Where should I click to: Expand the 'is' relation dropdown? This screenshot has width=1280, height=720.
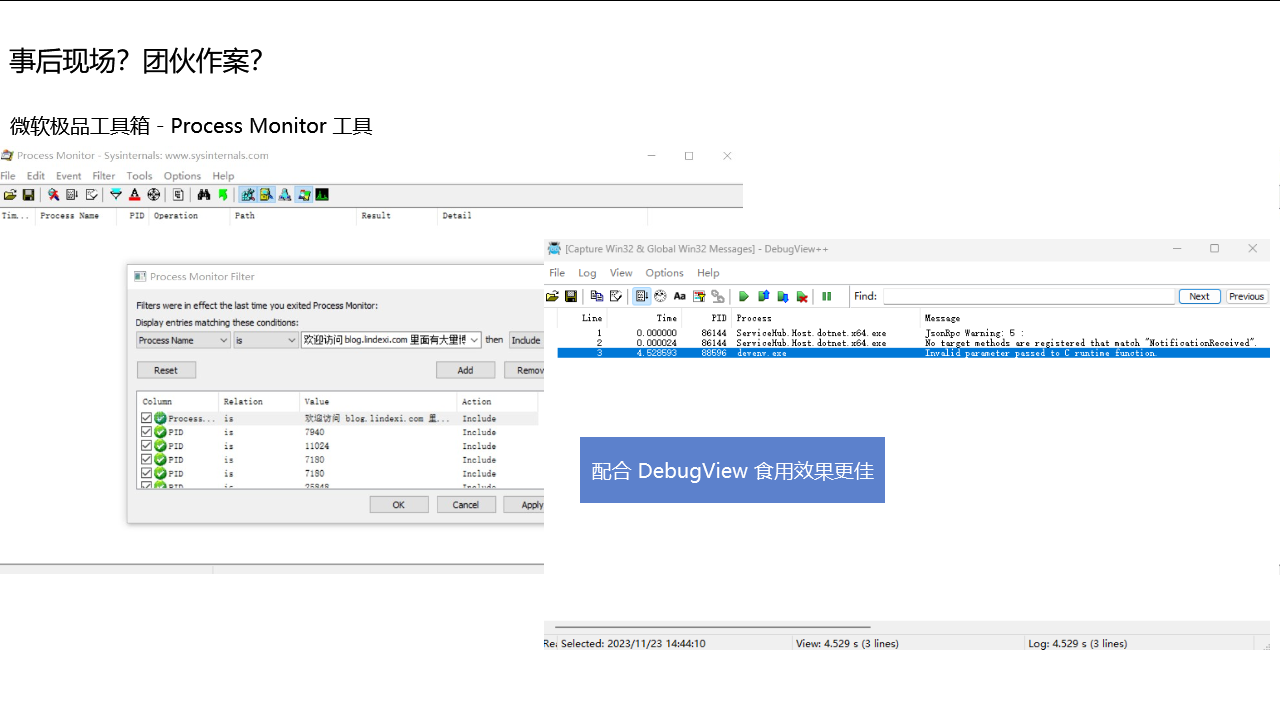tap(266, 340)
